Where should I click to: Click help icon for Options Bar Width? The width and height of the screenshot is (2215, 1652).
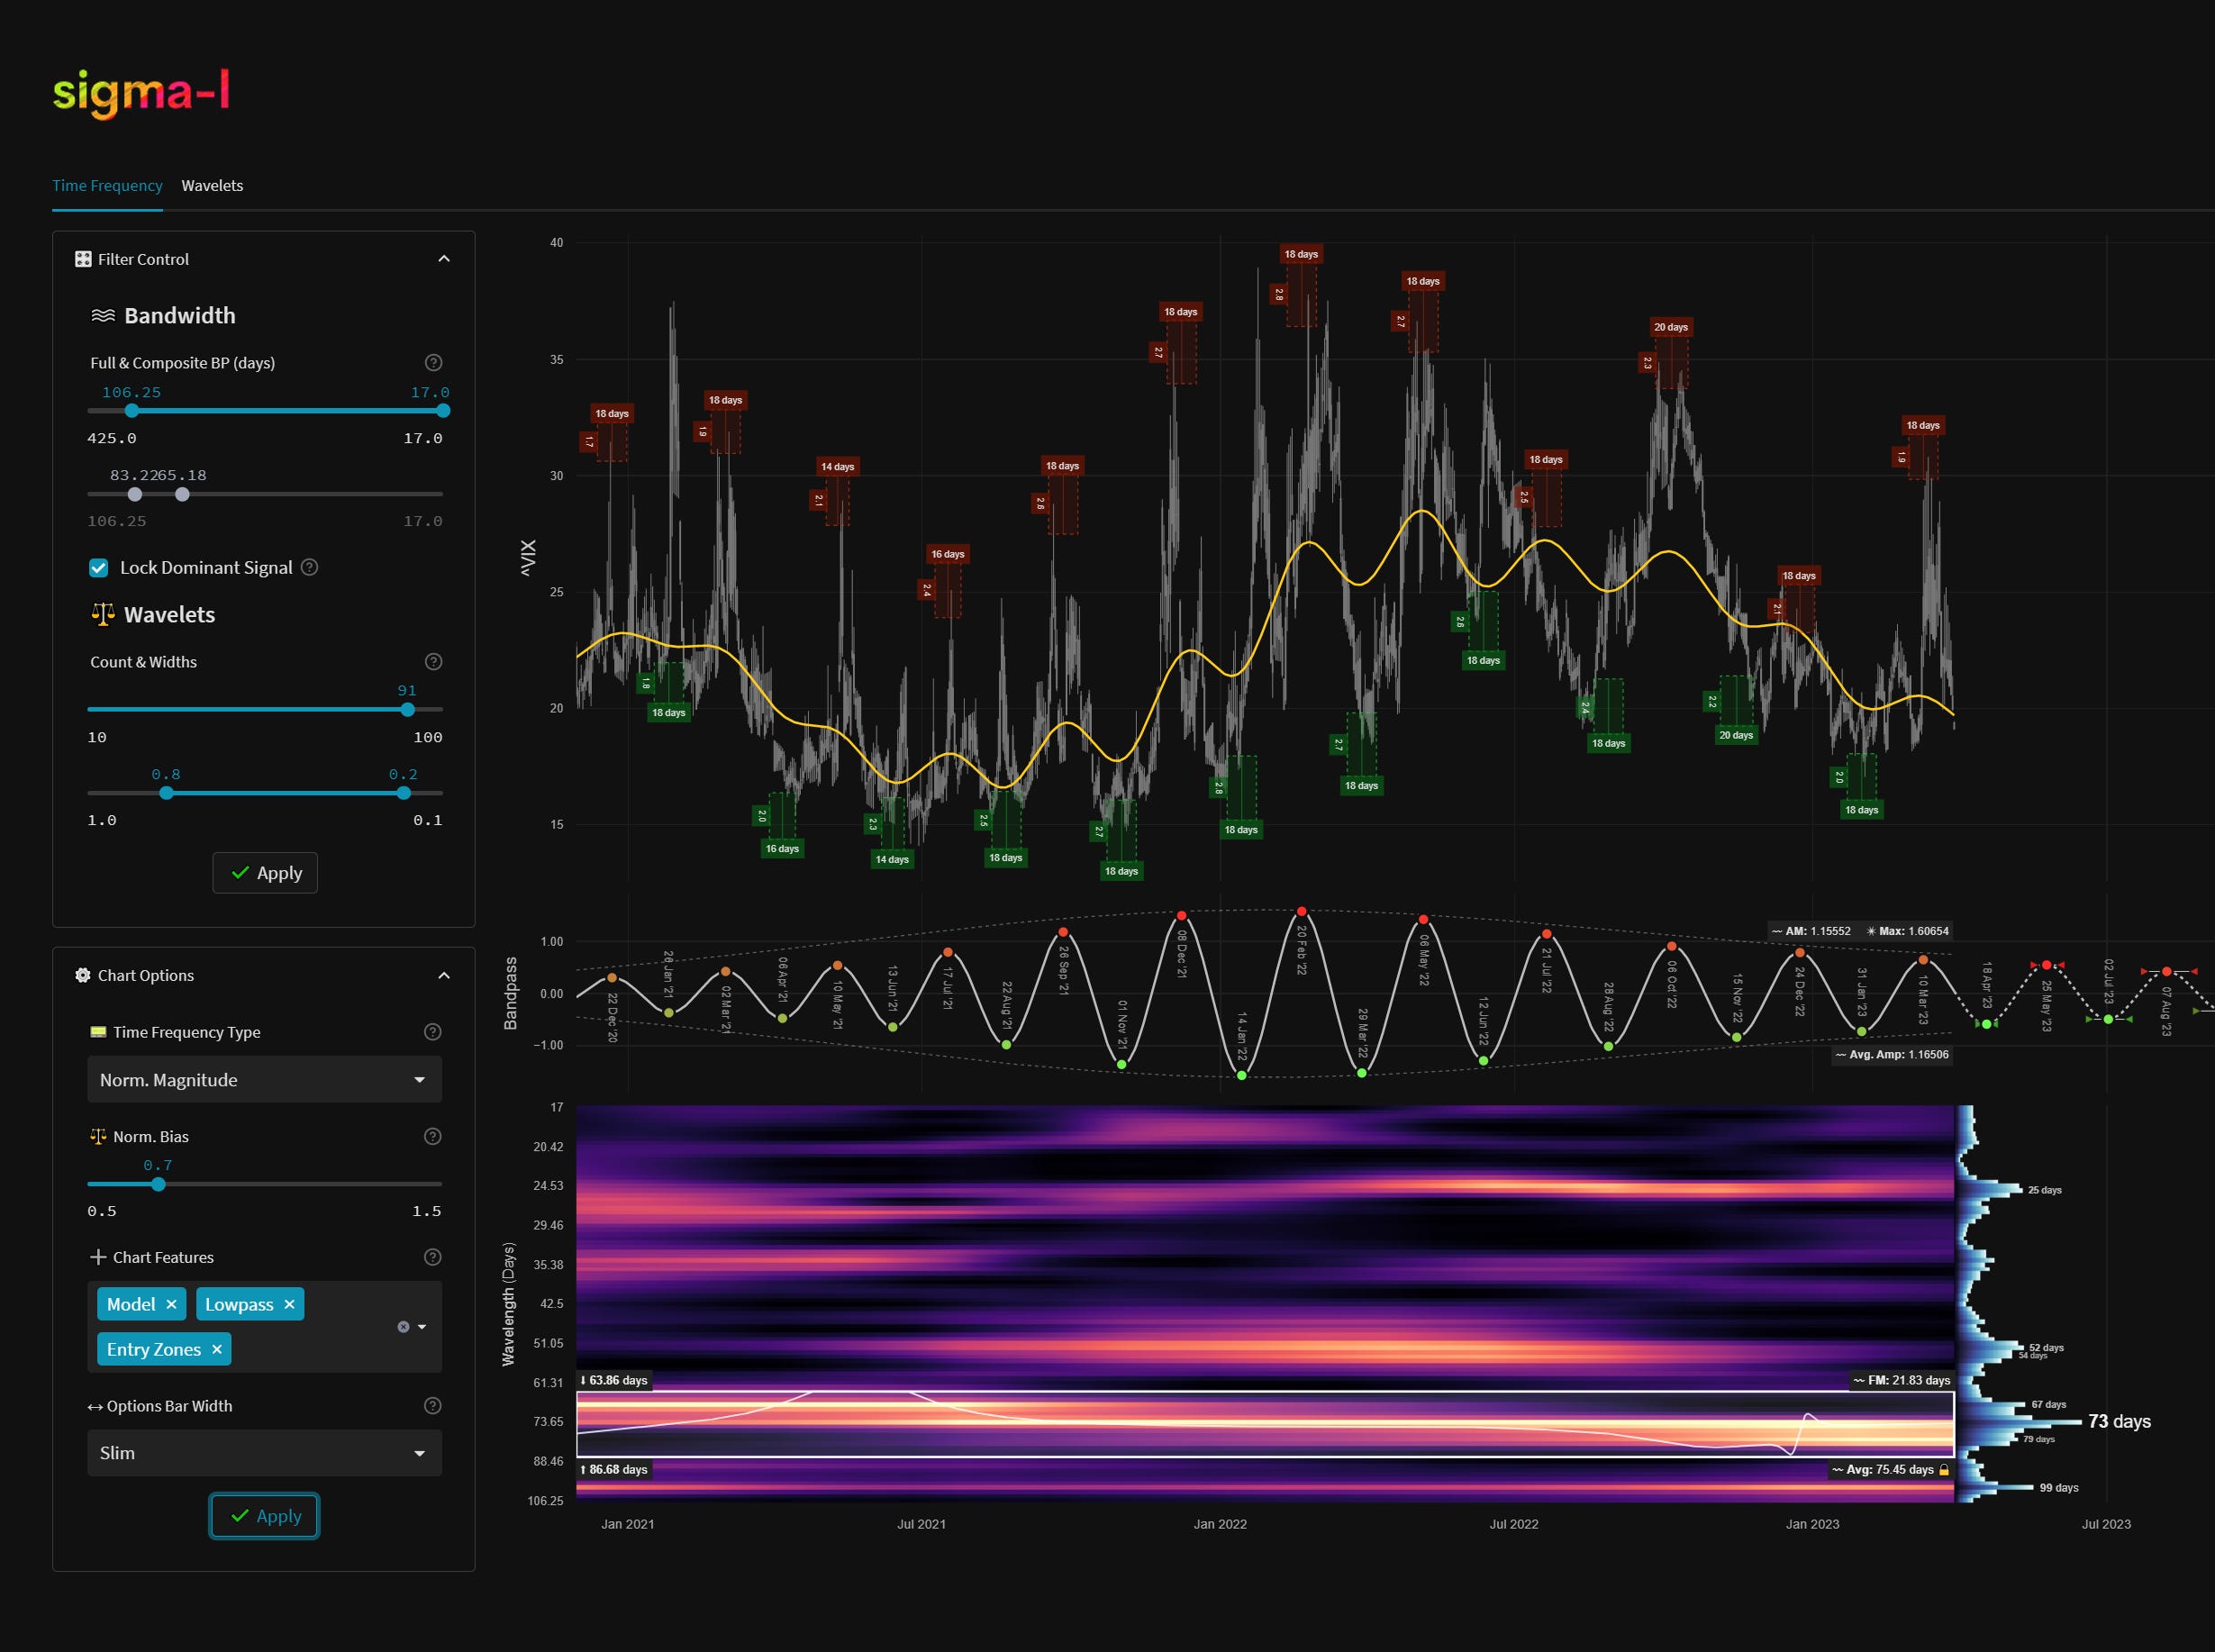(433, 1406)
